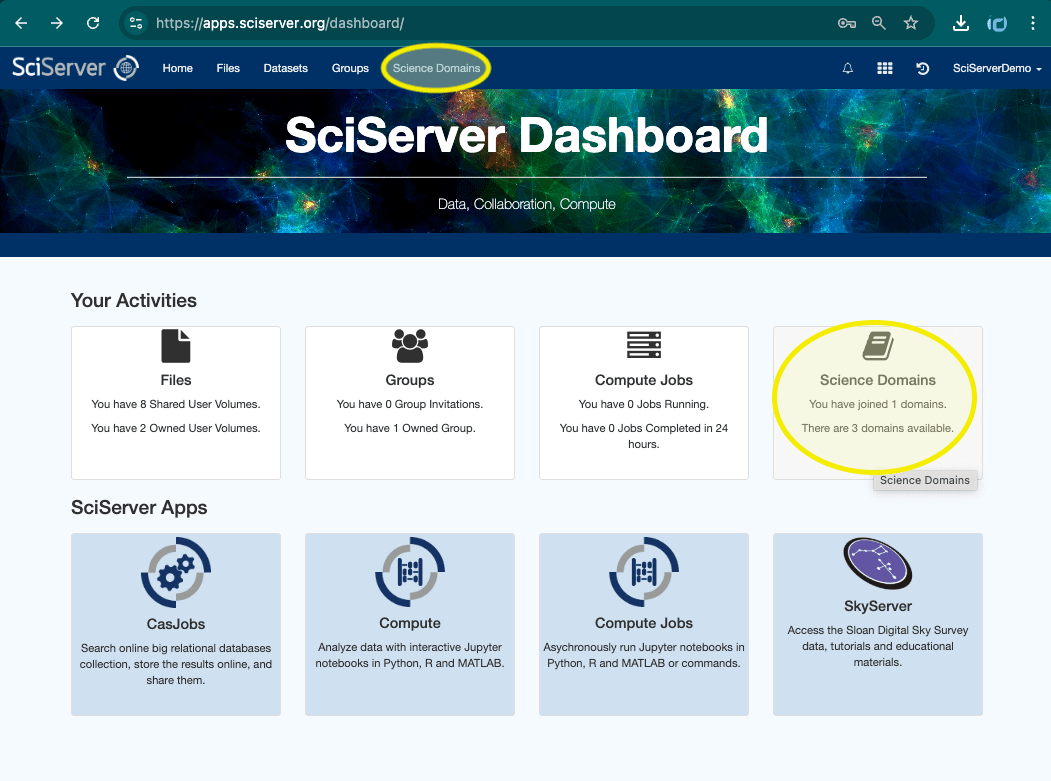Click the SciServer logo
Image resolution: width=1051 pixels, height=781 pixels.
[75, 68]
